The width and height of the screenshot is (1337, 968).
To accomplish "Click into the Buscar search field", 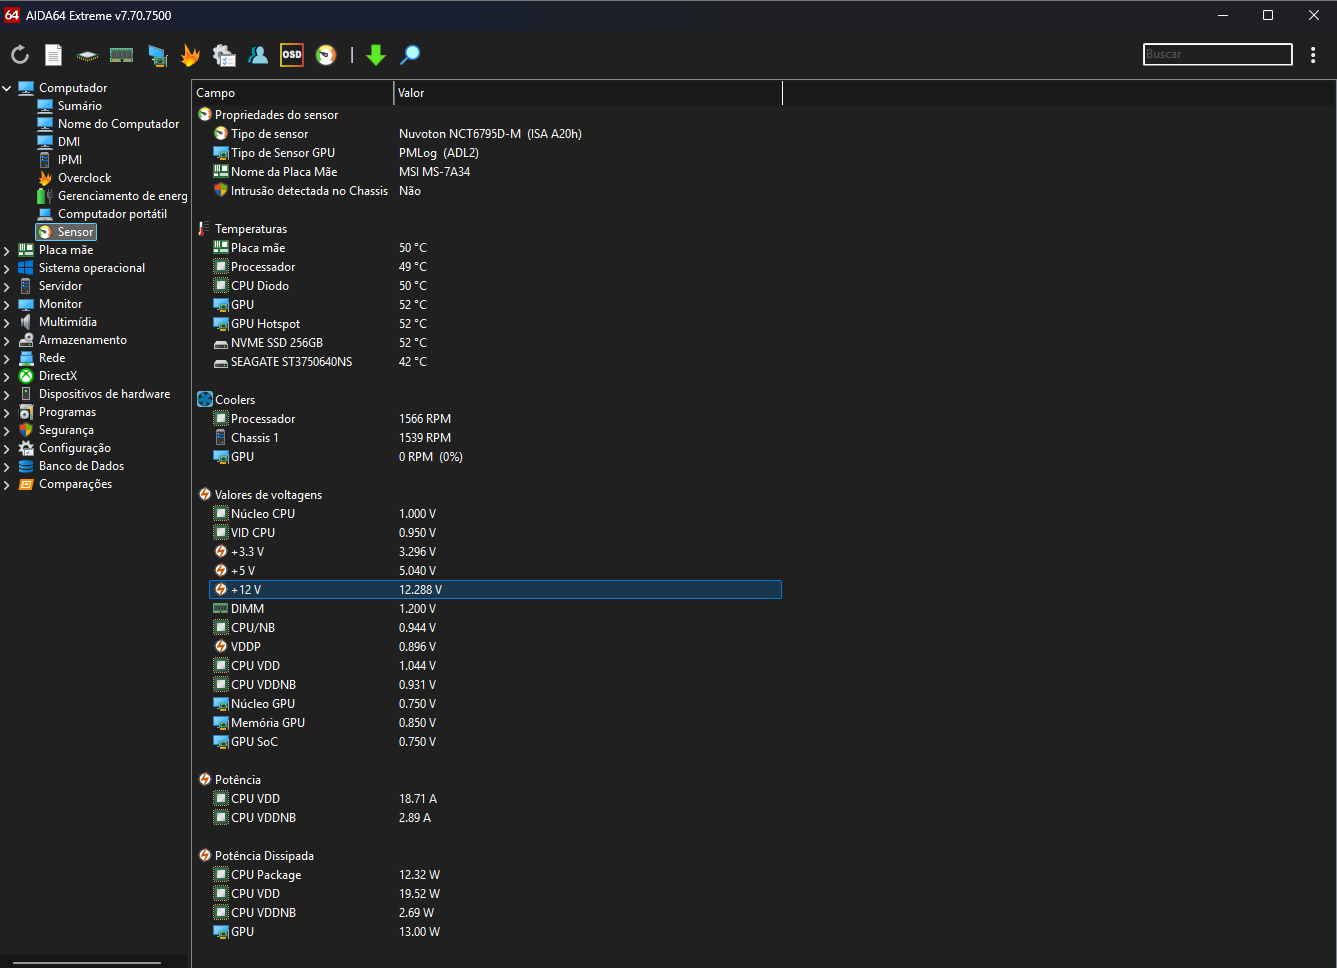I will [x=1218, y=54].
